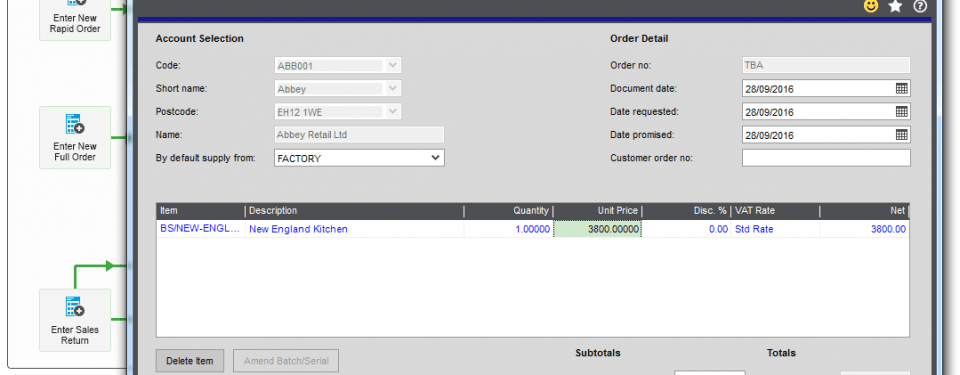Open the supply from FACTORY dropdown

tap(435, 158)
